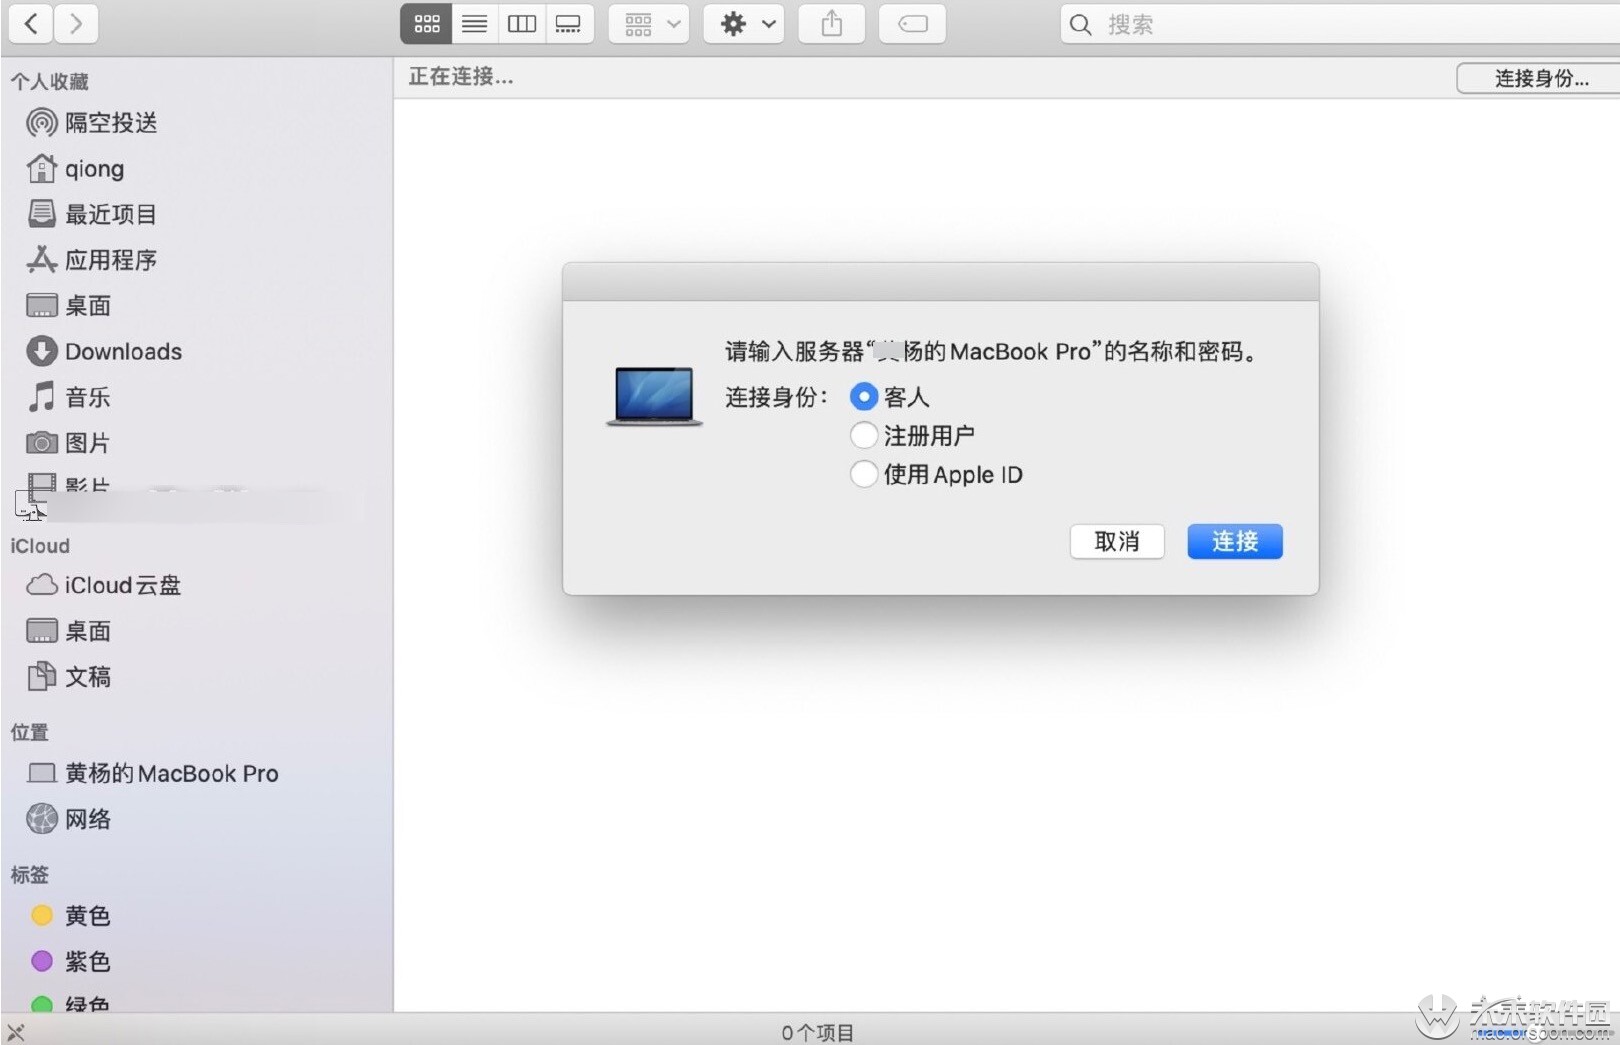Click the share toolbar button

[831, 24]
